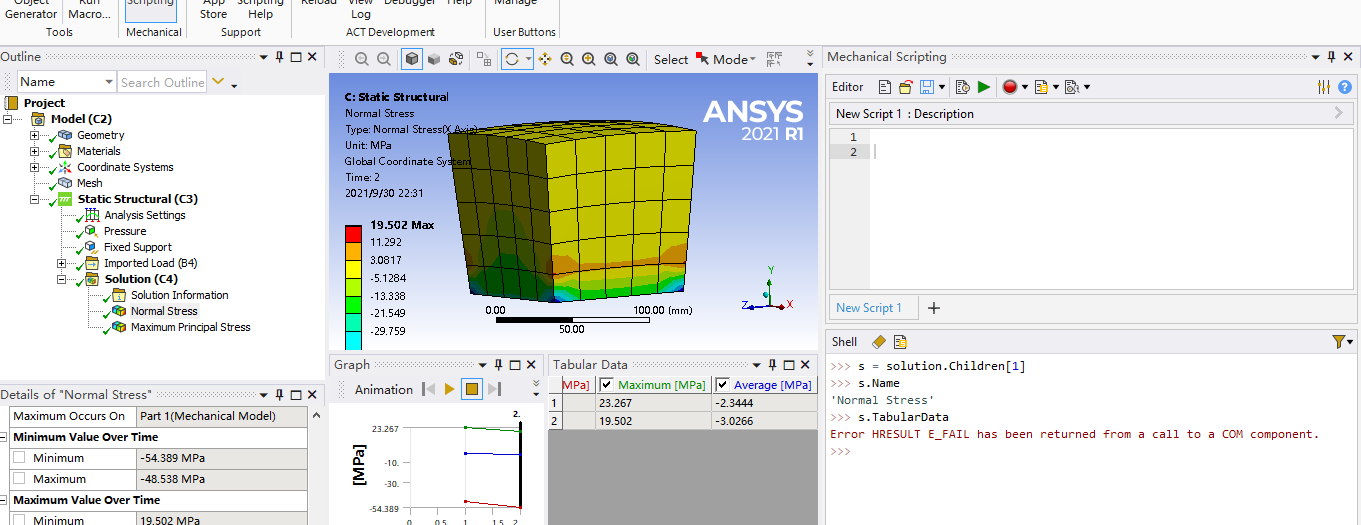Viewport: 1361px width, 525px height.
Task: Toggle Maximum [MPa] column checkbox
Action: click(x=606, y=385)
